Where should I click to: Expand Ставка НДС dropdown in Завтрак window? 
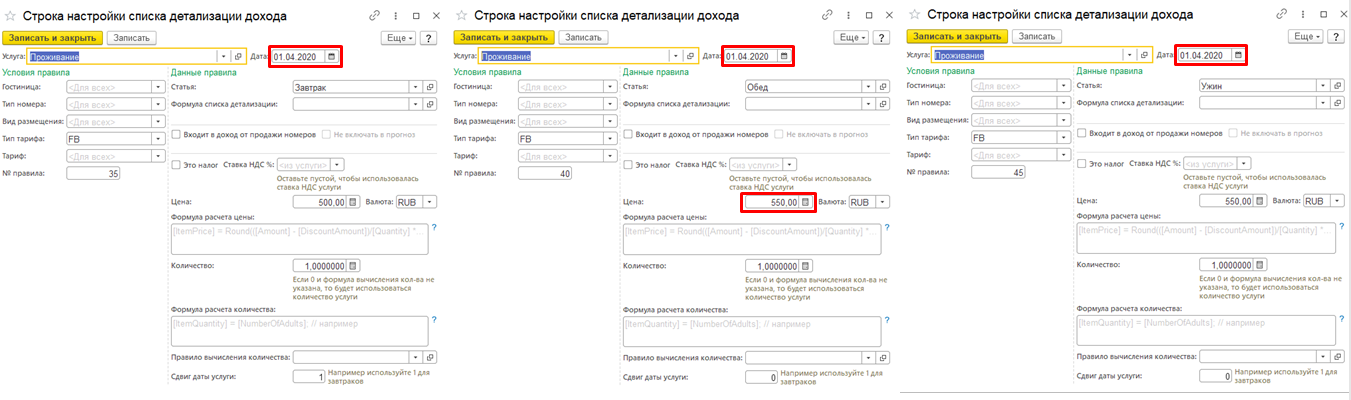[x=337, y=164]
